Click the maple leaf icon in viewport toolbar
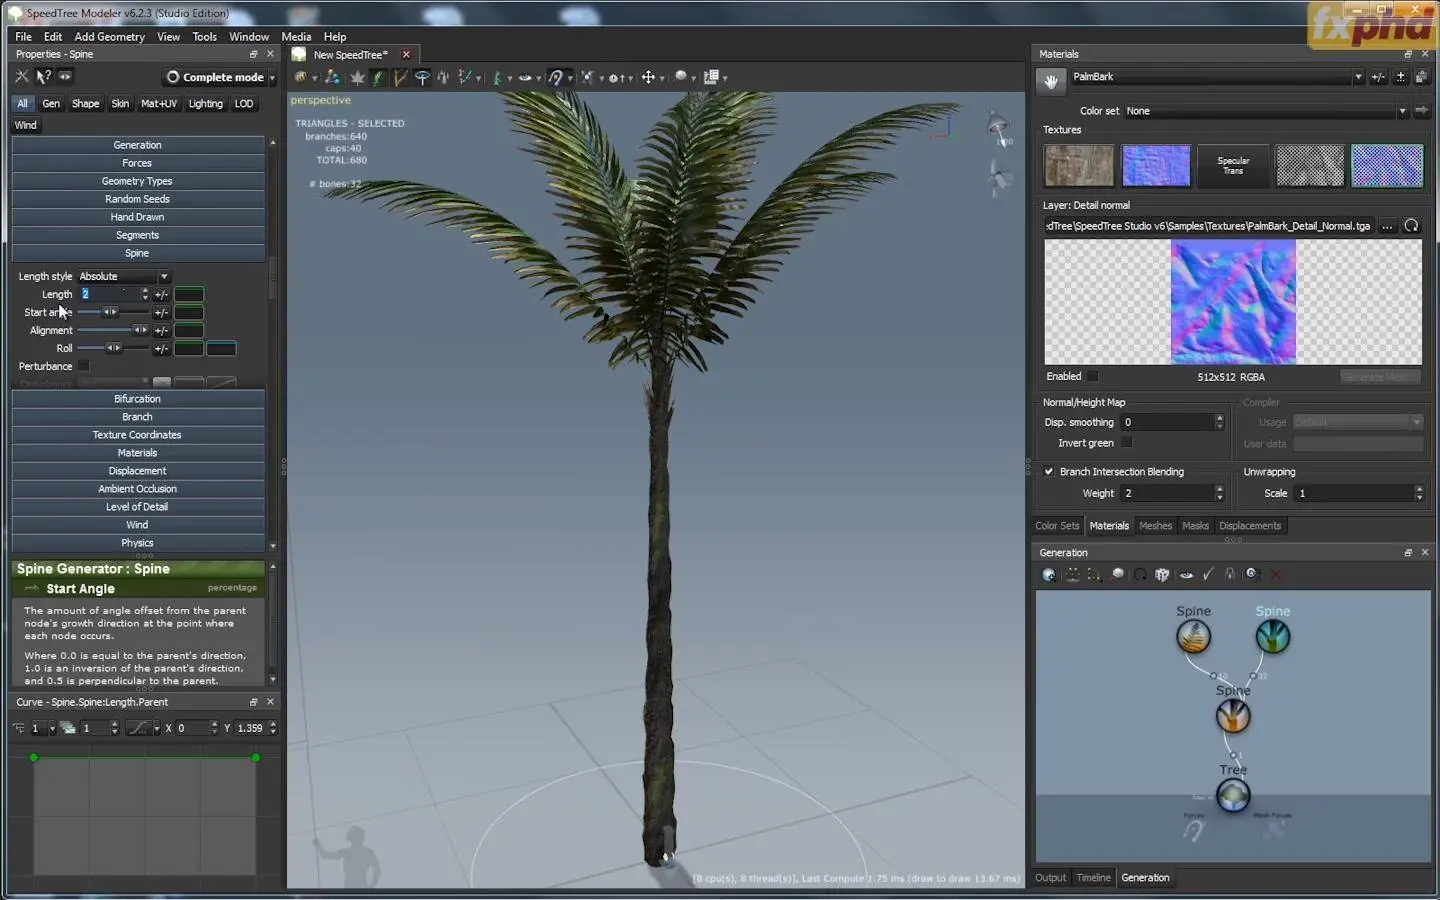Viewport: 1440px width, 900px height. tap(357, 78)
